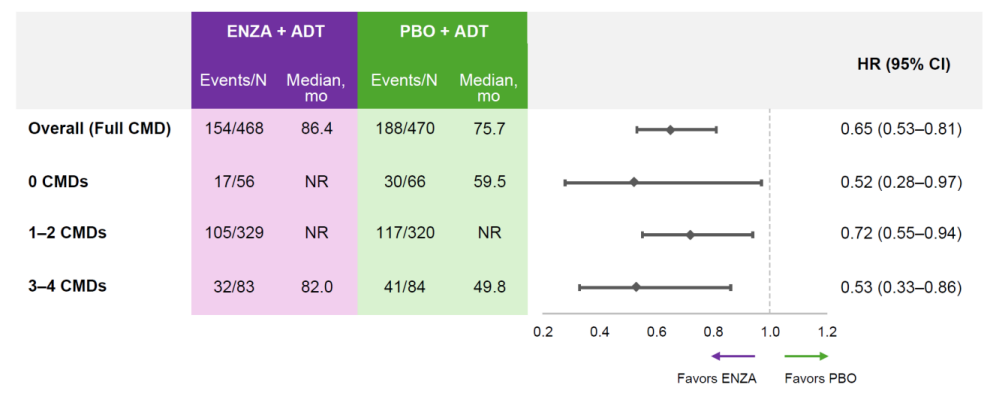Click the 1.0 axis tick label
Screen dimensions: 998x407
click(770, 331)
